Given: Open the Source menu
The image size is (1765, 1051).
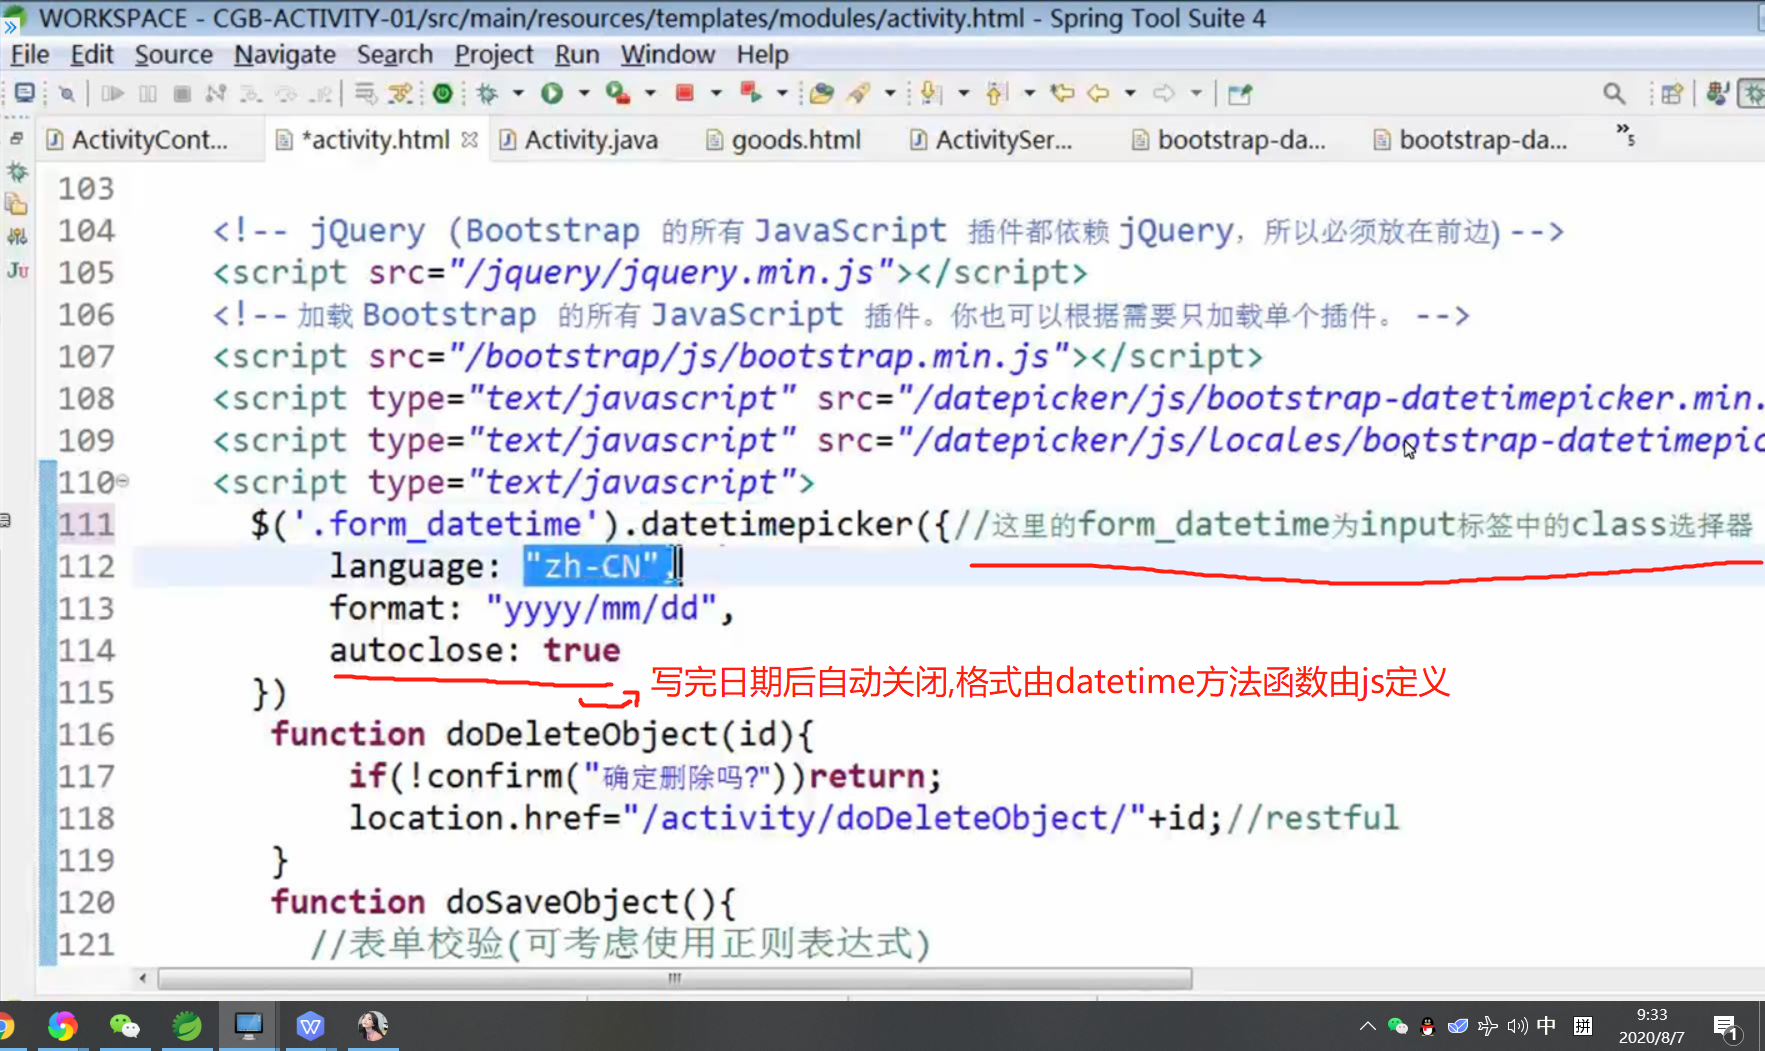Looking at the screenshot, I should click(x=174, y=54).
